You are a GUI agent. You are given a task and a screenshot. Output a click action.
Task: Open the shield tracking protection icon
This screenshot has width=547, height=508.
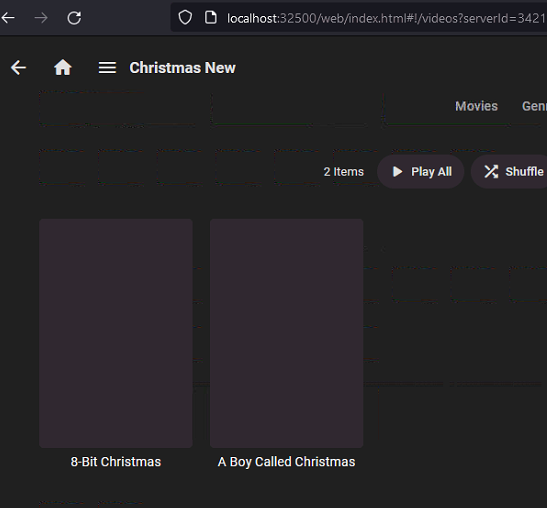click(x=185, y=17)
